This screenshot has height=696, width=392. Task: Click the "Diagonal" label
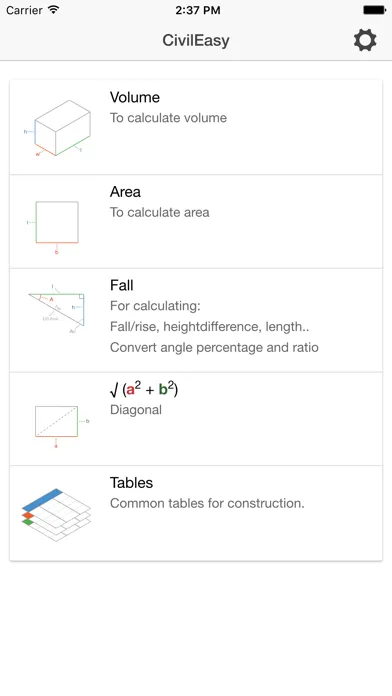click(x=136, y=410)
